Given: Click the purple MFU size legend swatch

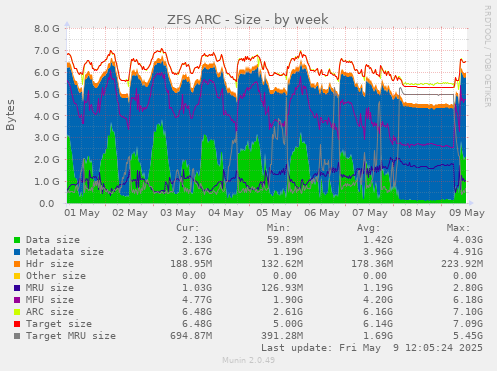Looking at the screenshot, I should tap(17, 300).
